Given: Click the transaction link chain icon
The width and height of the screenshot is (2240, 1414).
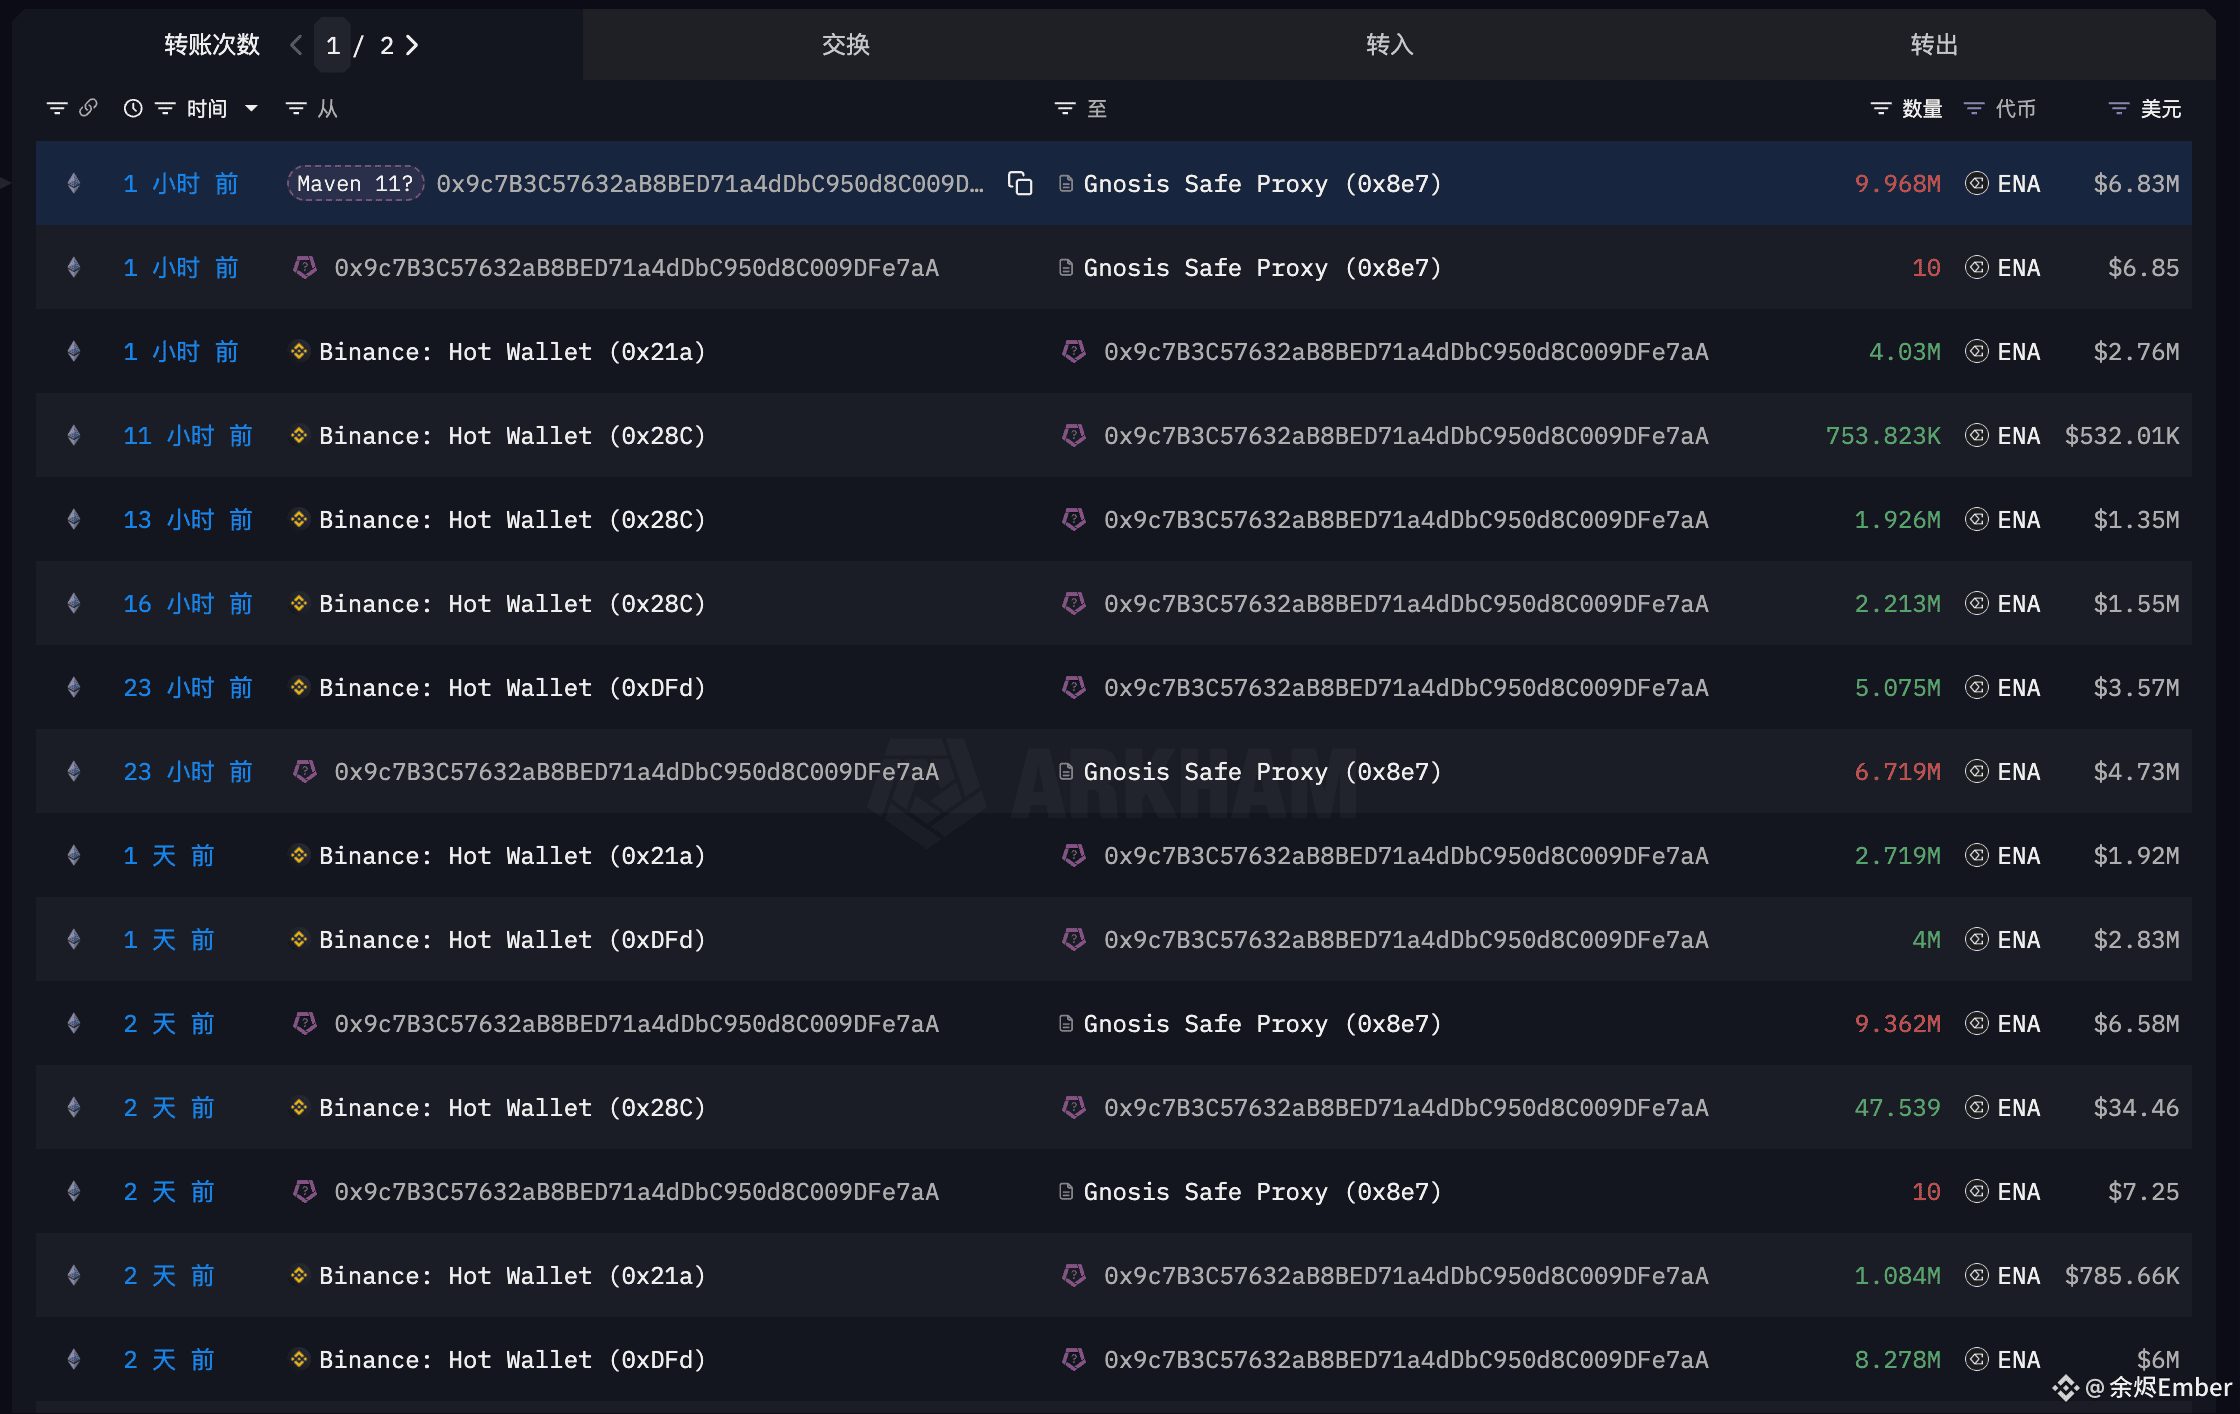Looking at the screenshot, I should [88, 107].
